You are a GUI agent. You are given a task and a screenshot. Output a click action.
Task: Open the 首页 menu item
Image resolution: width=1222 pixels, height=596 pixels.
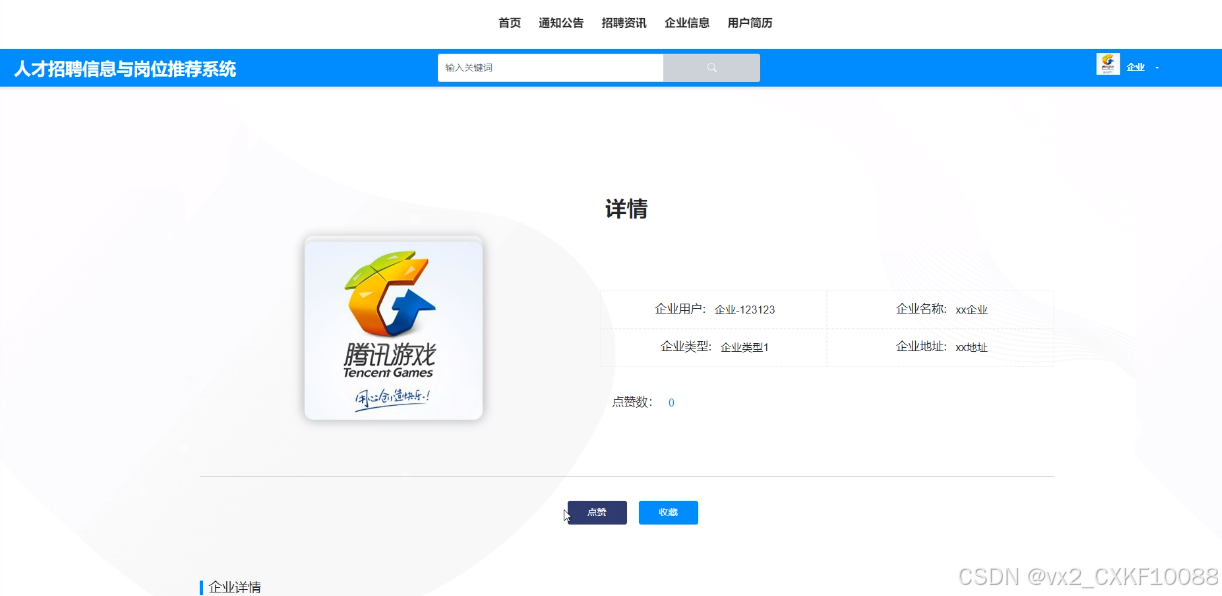tap(509, 23)
